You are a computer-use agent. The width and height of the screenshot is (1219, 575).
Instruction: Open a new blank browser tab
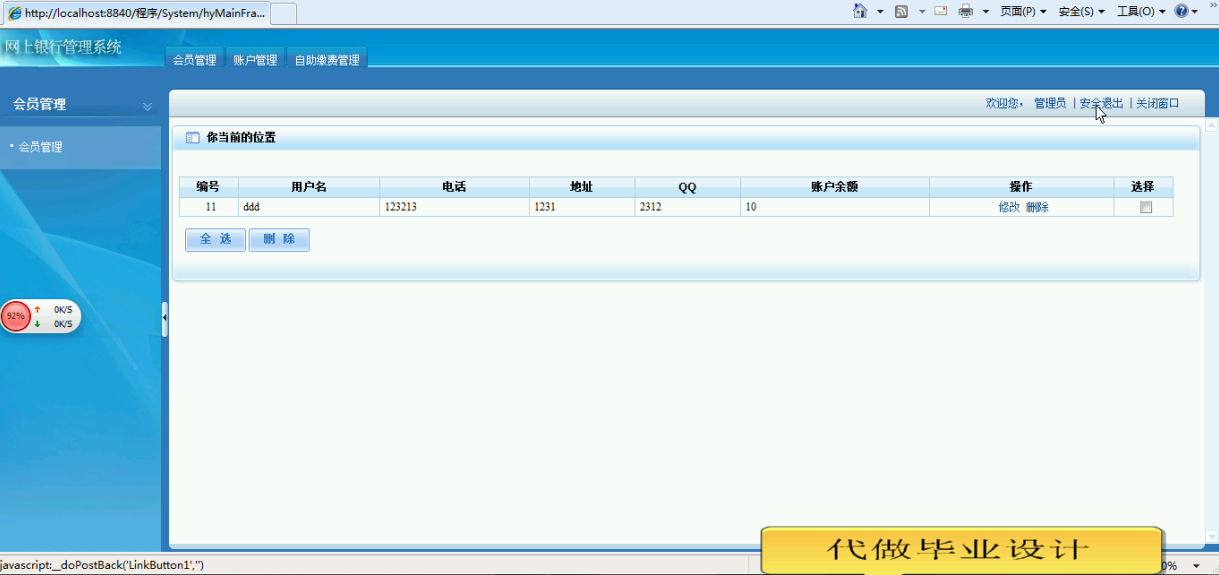click(283, 13)
